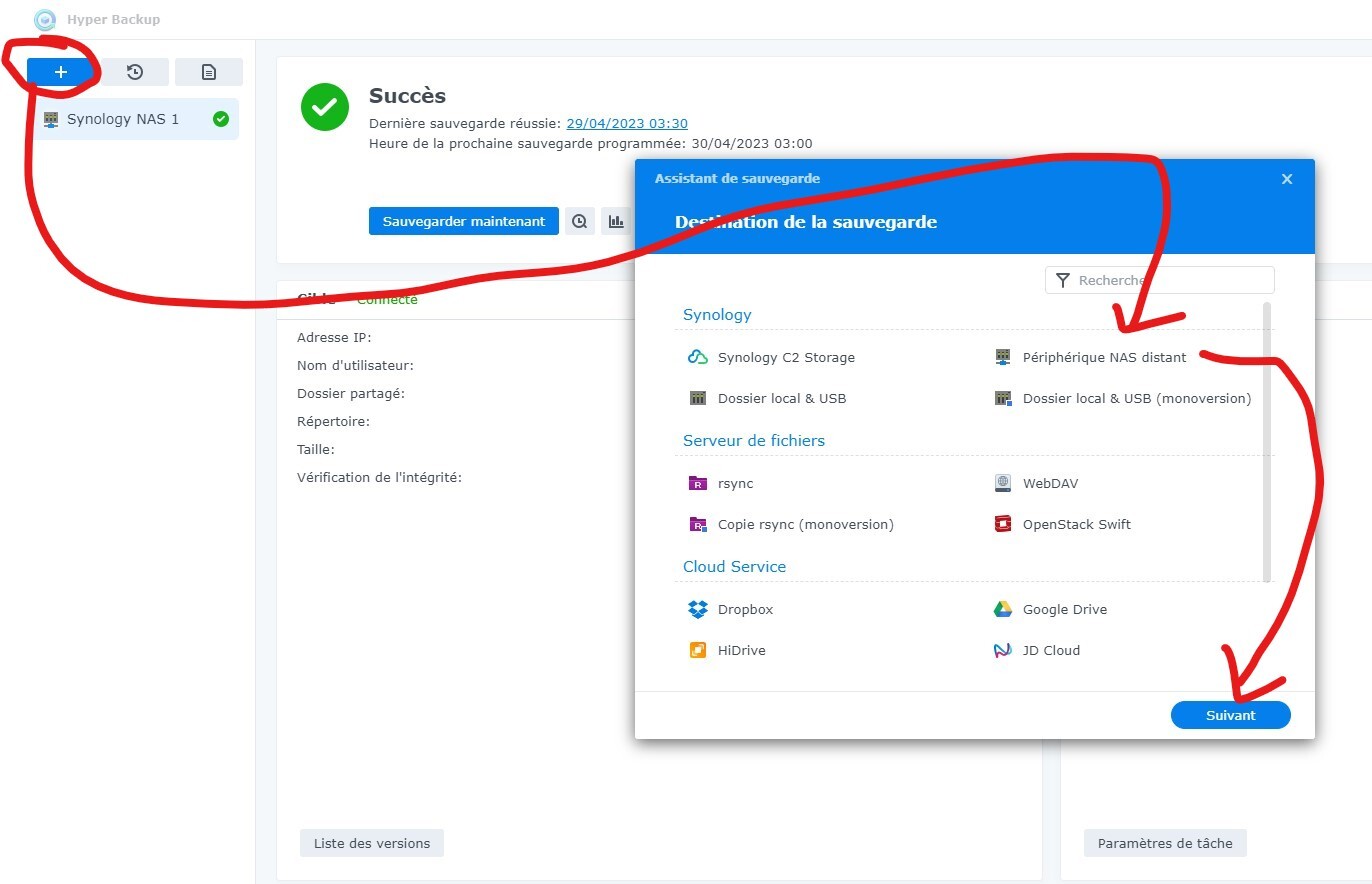The width and height of the screenshot is (1372, 884).
Task: Open the backup explorer magnifier-clock icon
Action: [x=580, y=221]
